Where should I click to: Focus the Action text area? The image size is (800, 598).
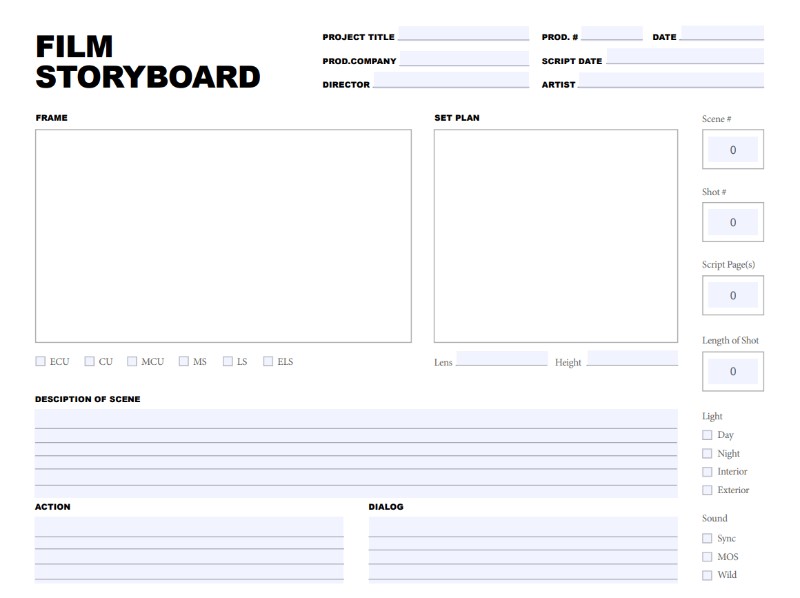pos(189,550)
